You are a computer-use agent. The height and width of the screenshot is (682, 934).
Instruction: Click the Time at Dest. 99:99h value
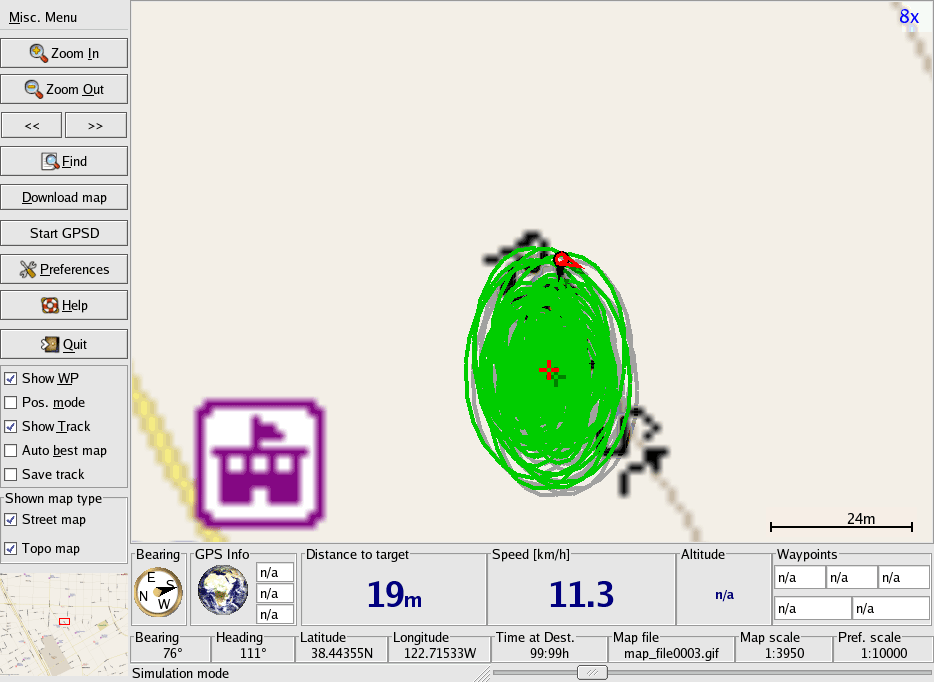(x=549, y=653)
